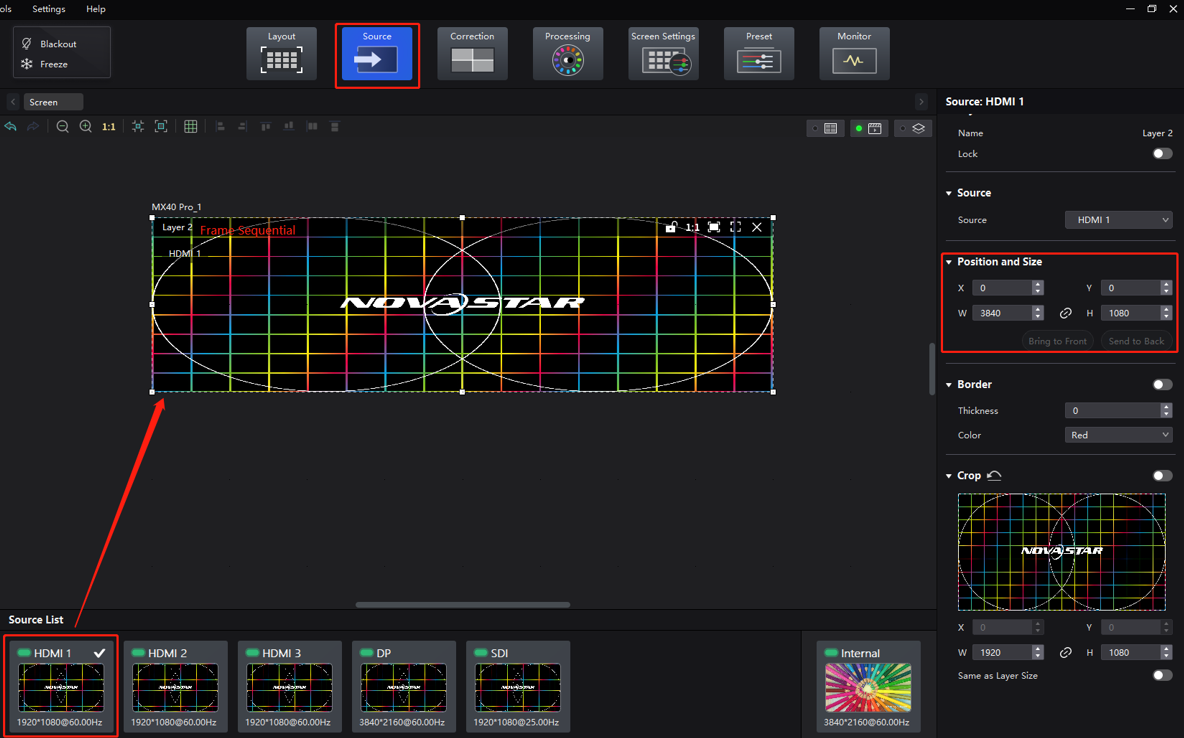Image resolution: width=1184 pixels, height=738 pixels.
Task: Click the horizontal canvas scrollbar
Action: (x=463, y=604)
